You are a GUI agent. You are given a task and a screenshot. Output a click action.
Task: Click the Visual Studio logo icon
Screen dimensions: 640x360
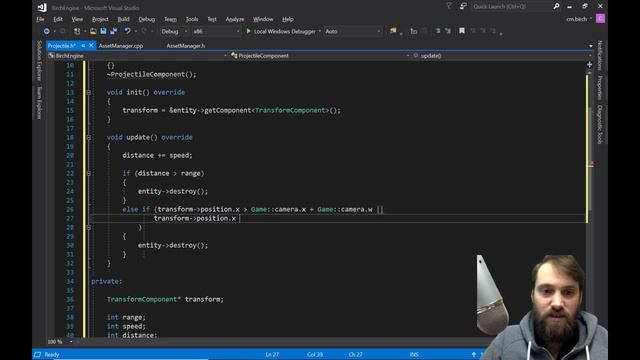[x=42, y=7]
